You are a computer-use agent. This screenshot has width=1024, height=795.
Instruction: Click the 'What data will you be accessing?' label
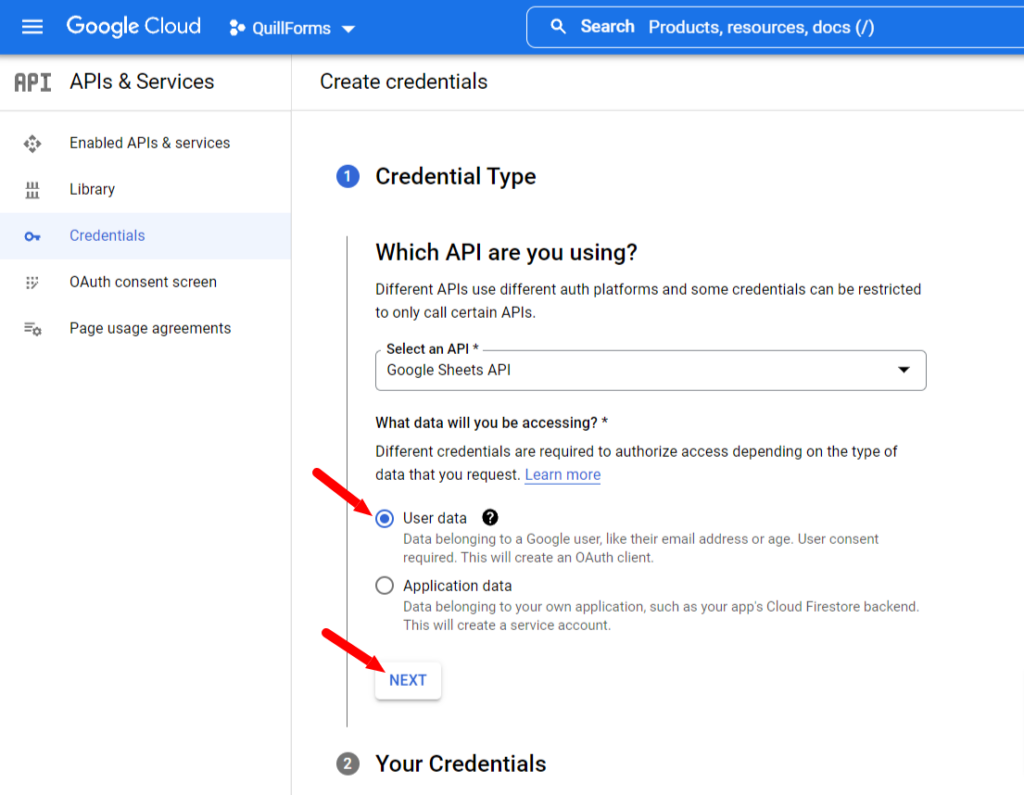[x=491, y=423]
